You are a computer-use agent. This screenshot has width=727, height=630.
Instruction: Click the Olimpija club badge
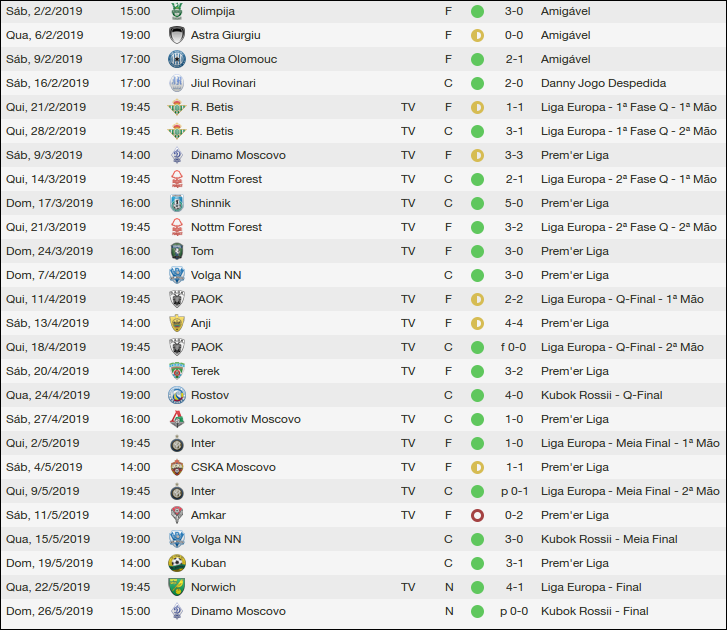click(x=177, y=11)
